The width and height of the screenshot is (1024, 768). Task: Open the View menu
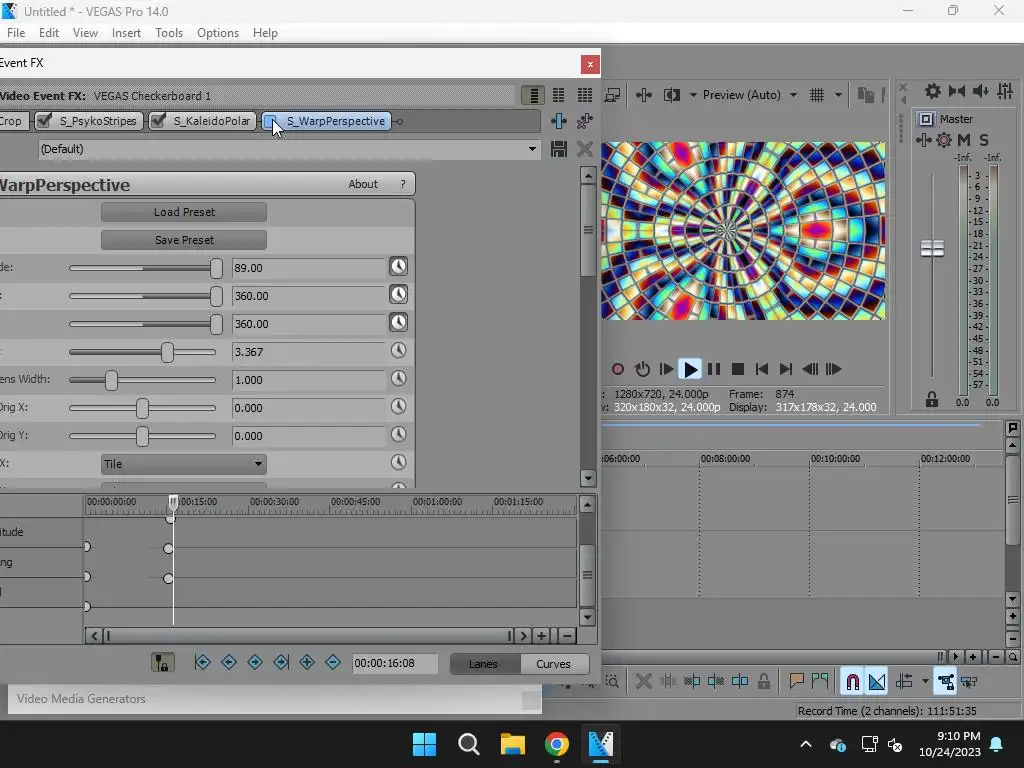point(85,33)
